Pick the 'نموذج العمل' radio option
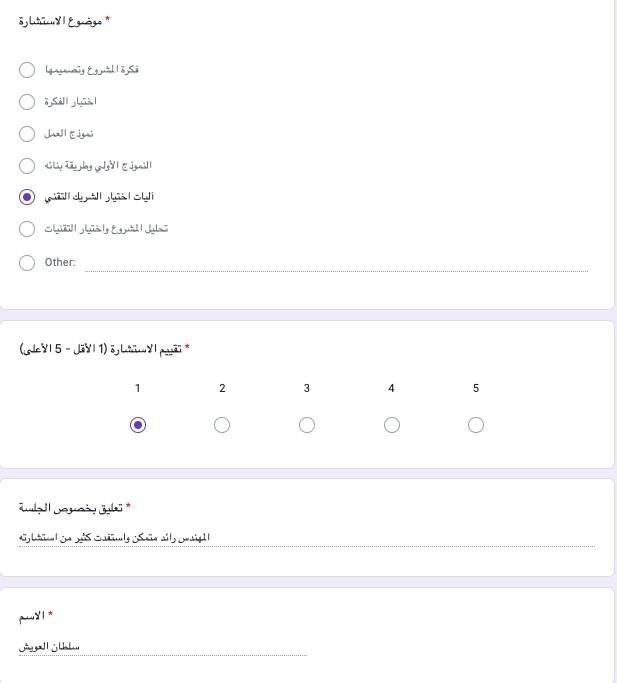Viewport: 617px width, 683px height. click(x=27, y=133)
